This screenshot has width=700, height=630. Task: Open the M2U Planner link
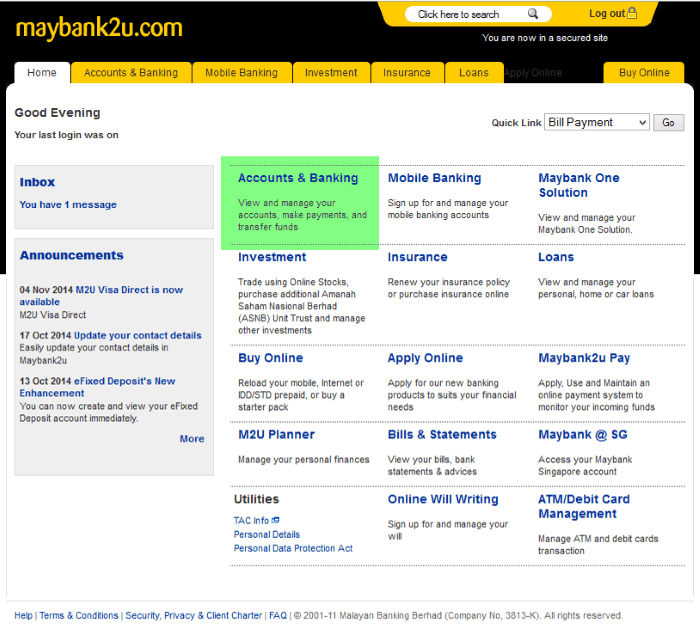(276, 434)
